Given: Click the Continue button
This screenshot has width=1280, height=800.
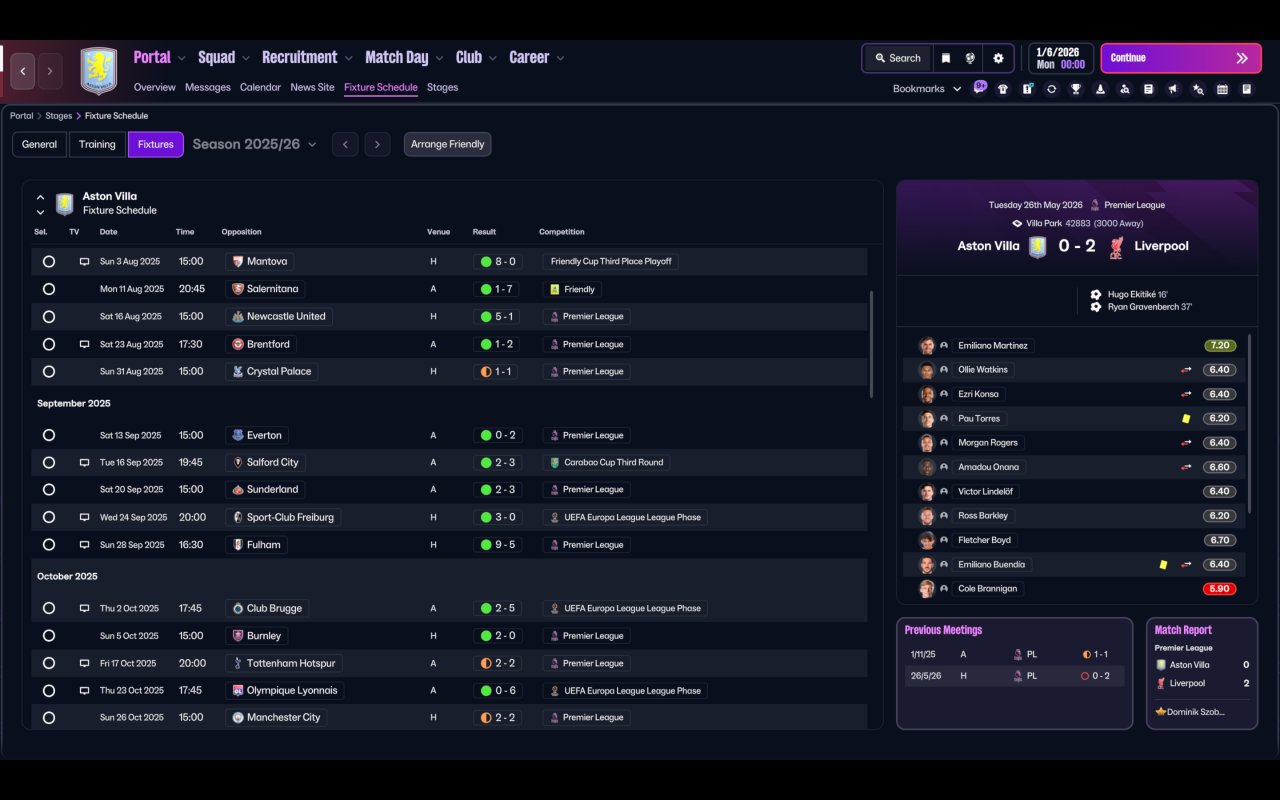Looking at the screenshot, I should coord(1181,58).
